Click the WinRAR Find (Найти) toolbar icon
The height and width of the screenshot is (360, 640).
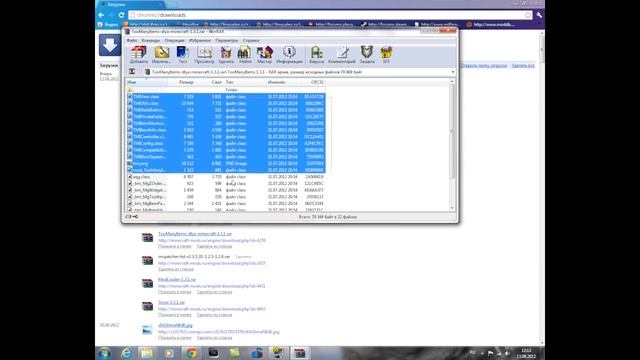(x=245, y=54)
